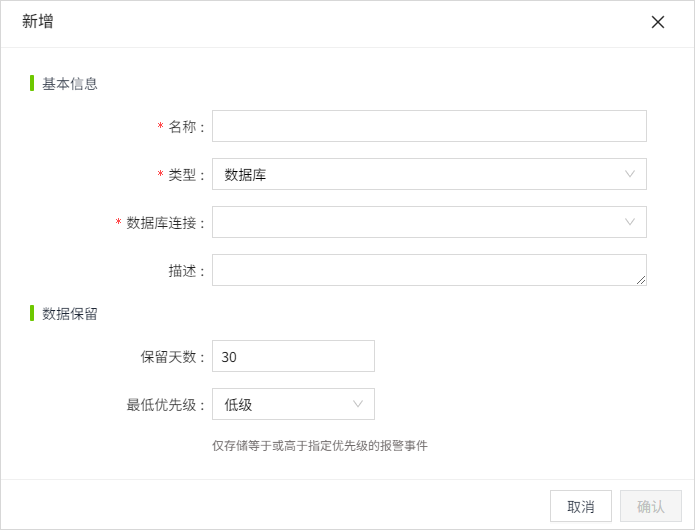Click the 仅存储等于或高于指定优先级 hint text
Screen dimensions: 695x530
coord(319,445)
